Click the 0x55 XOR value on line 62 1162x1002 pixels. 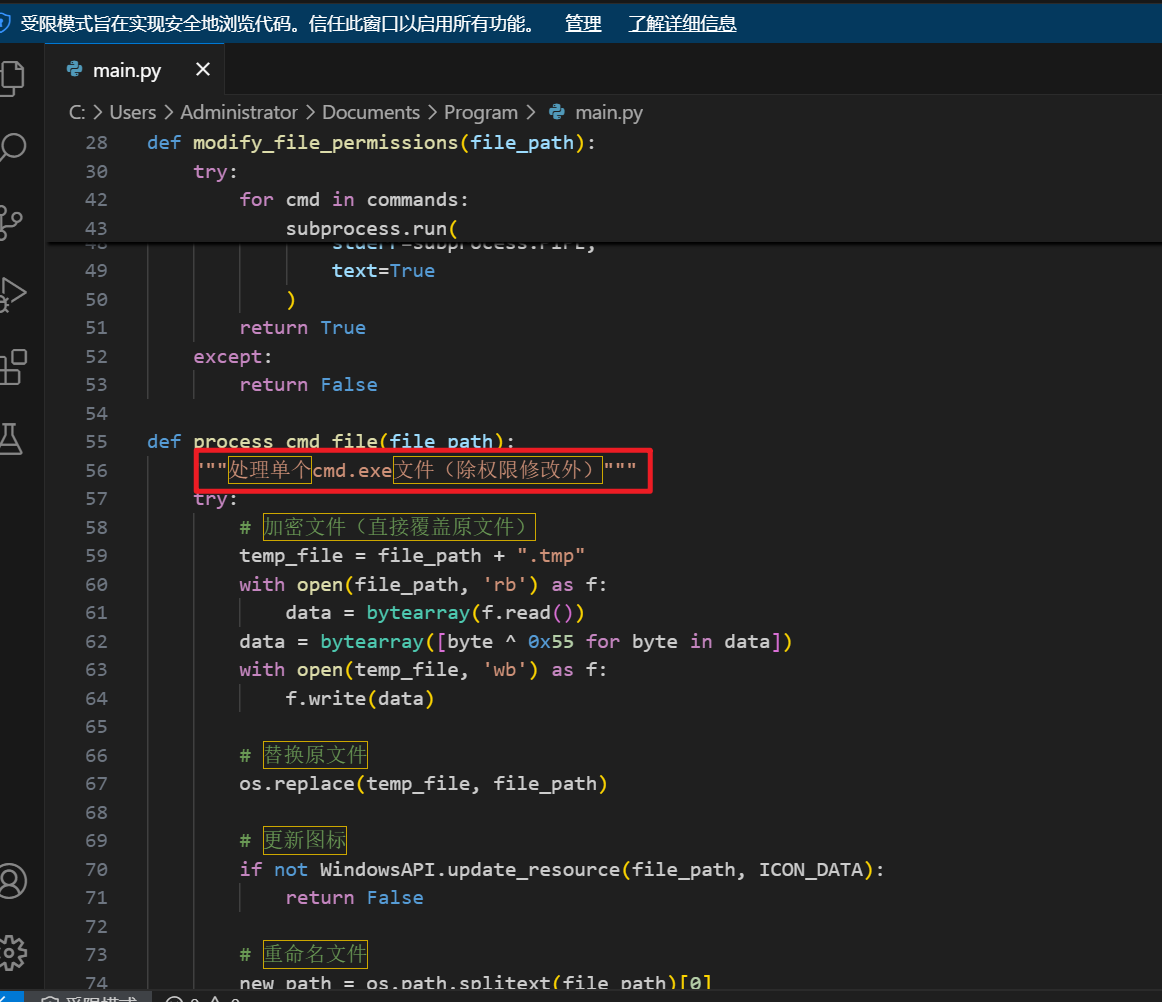click(x=551, y=642)
